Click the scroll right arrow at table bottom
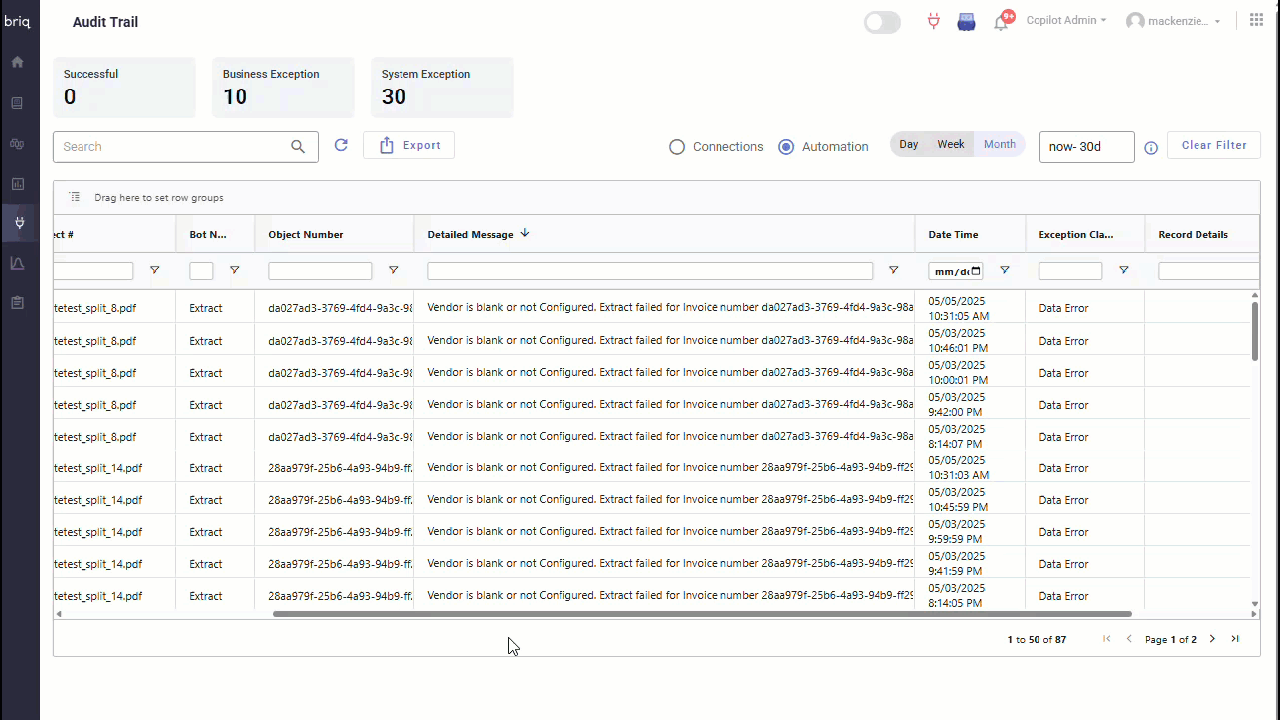 (1255, 614)
